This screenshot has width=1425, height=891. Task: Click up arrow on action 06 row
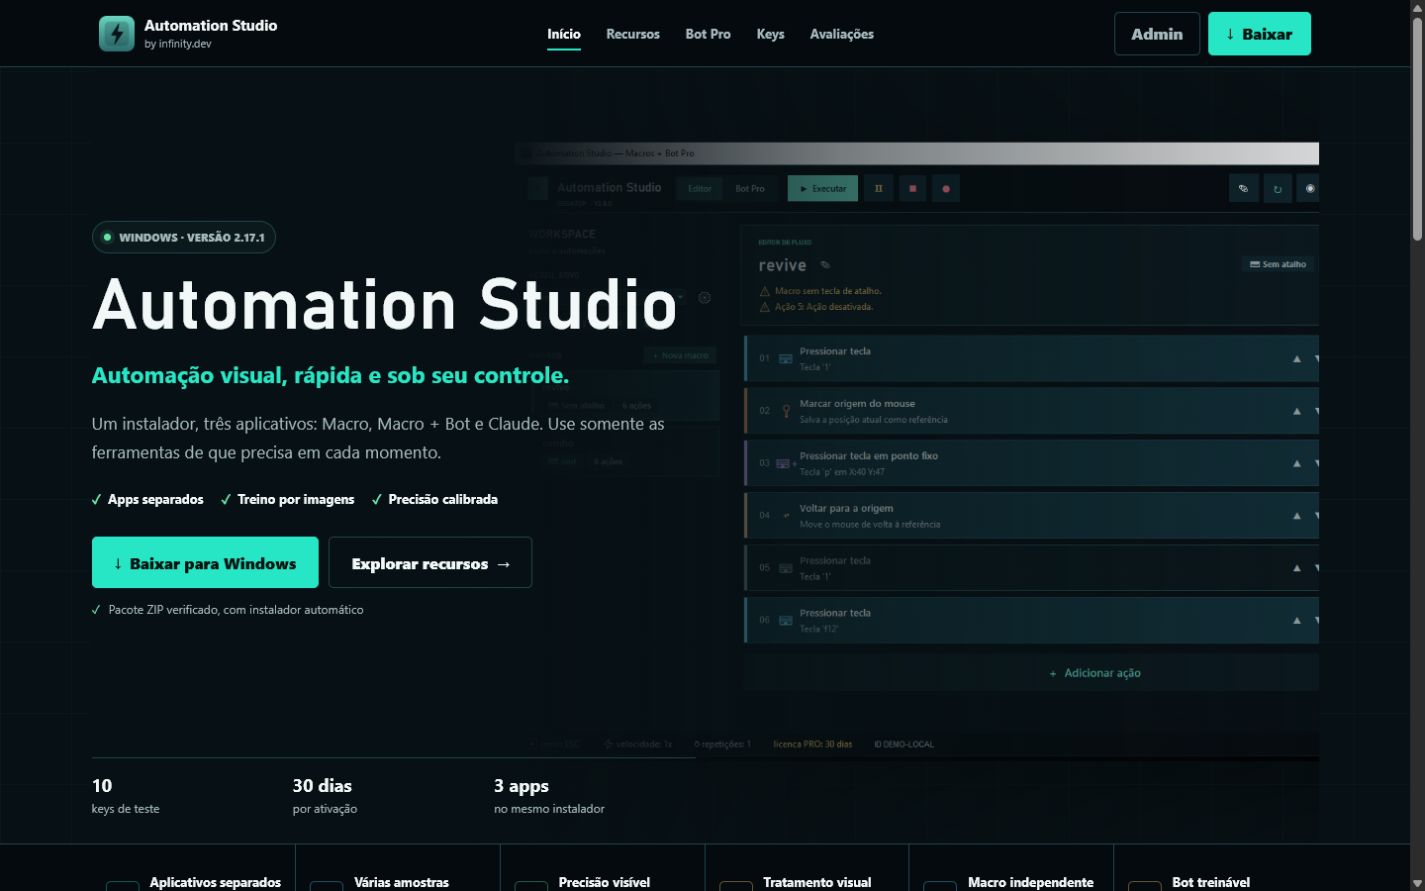[x=1297, y=620]
